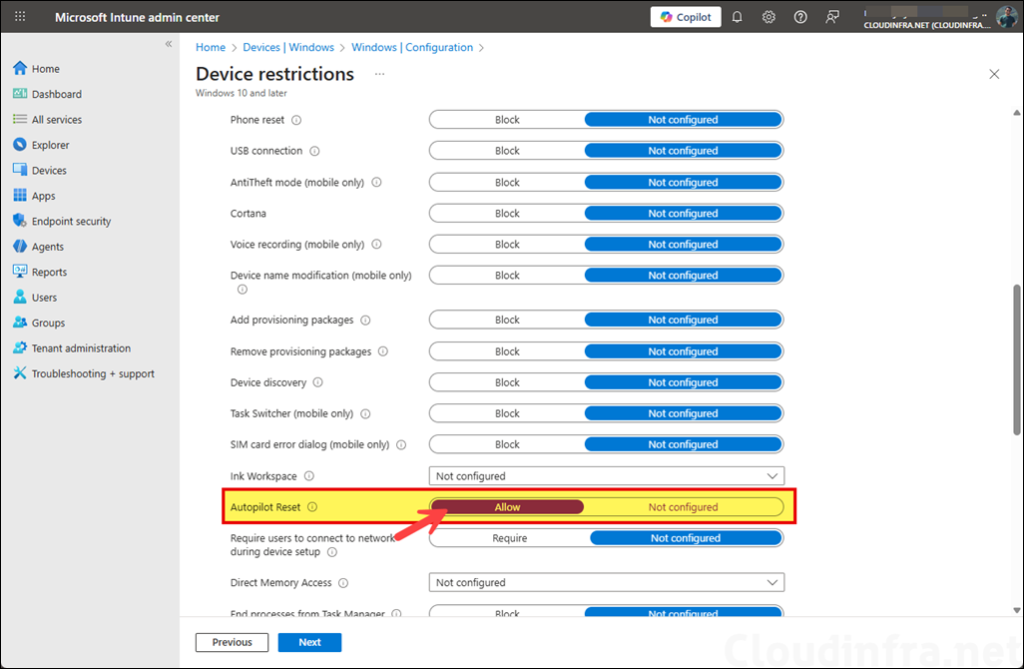The height and width of the screenshot is (669, 1024).
Task: Switch Autopilot Reset back to Not configured
Action: click(x=683, y=506)
